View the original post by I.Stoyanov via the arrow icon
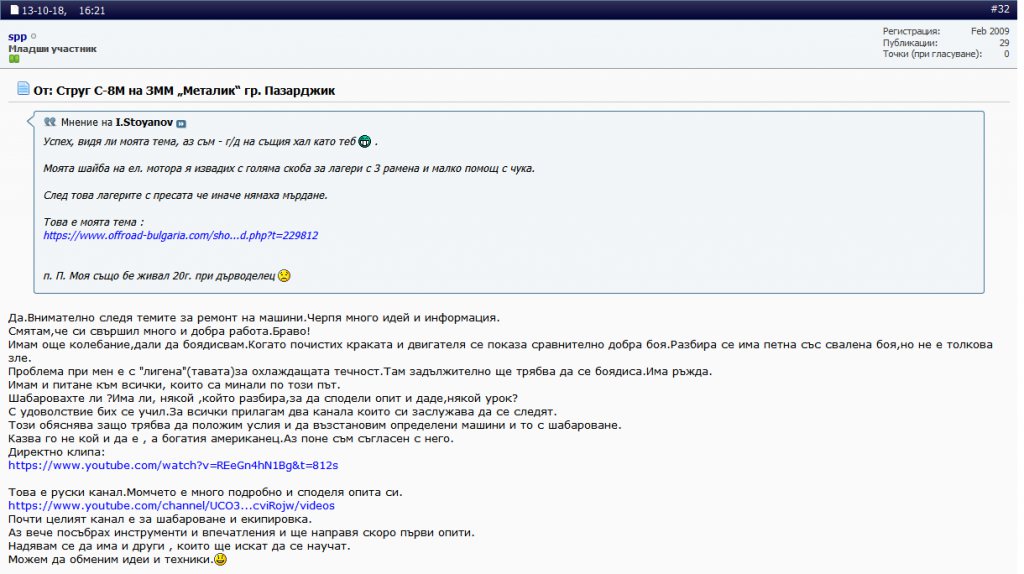The height and width of the screenshot is (574, 1024). [x=181, y=123]
